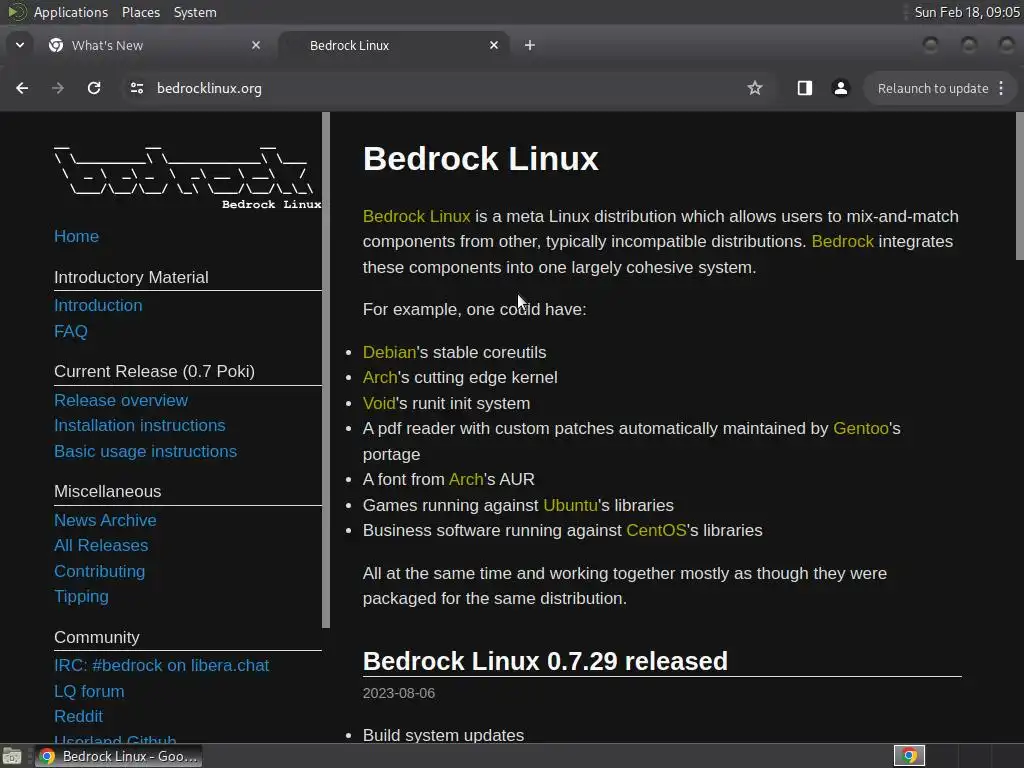Open the LQ forum link
This screenshot has width=1024, height=768.
89,692
